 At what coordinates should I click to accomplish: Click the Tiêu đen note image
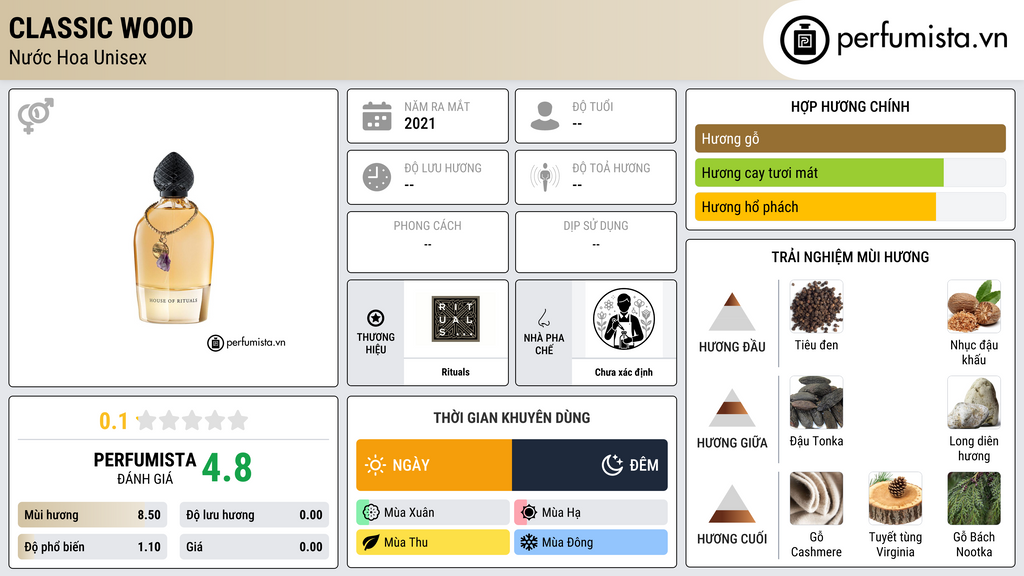point(816,307)
